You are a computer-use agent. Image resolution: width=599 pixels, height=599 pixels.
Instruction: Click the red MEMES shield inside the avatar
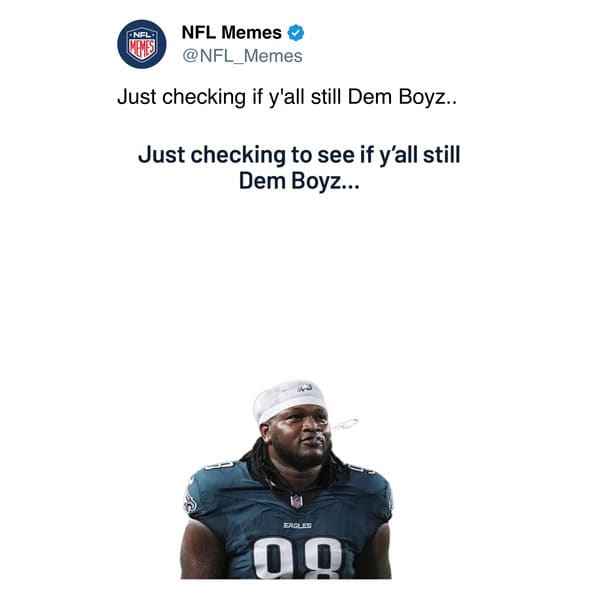click(x=142, y=49)
